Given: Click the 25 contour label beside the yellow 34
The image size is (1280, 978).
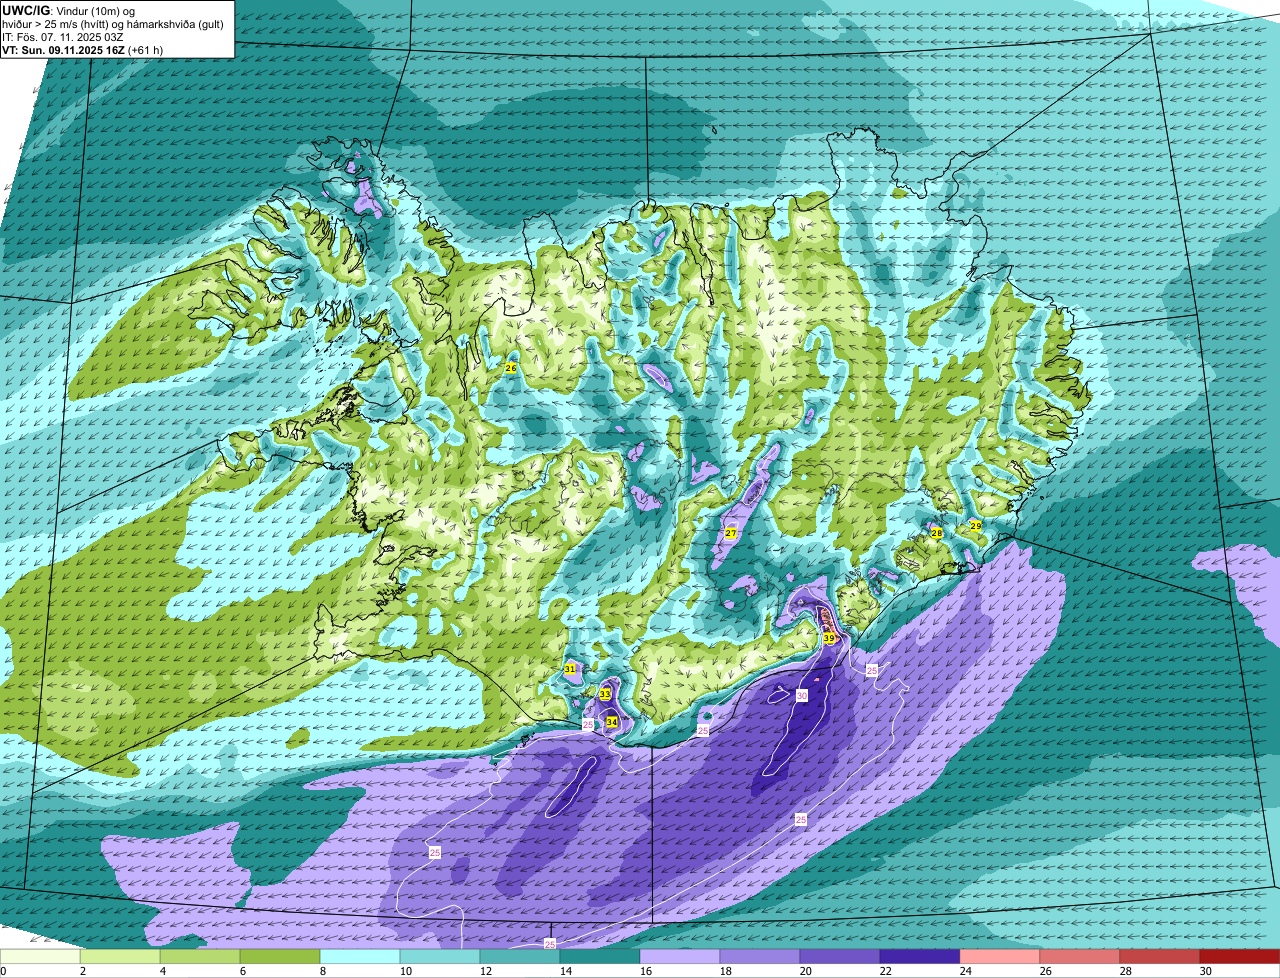Looking at the screenshot, I should click(588, 724).
